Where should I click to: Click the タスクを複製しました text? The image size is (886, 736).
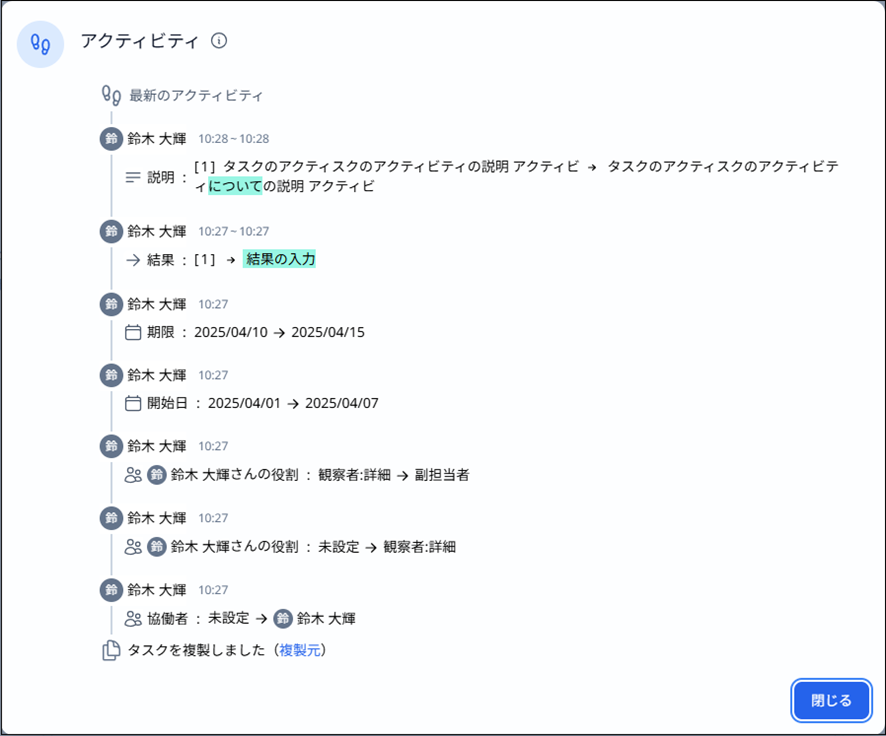[x=196, y=650]
